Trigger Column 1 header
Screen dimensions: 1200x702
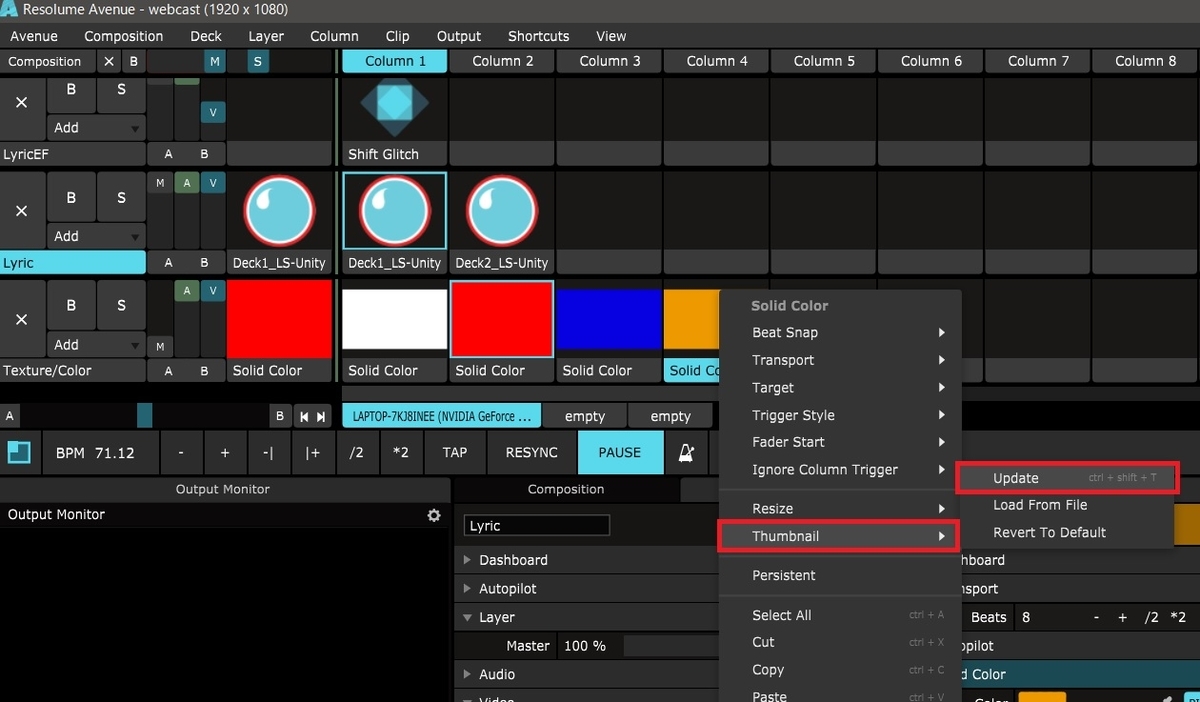point(394,61)
